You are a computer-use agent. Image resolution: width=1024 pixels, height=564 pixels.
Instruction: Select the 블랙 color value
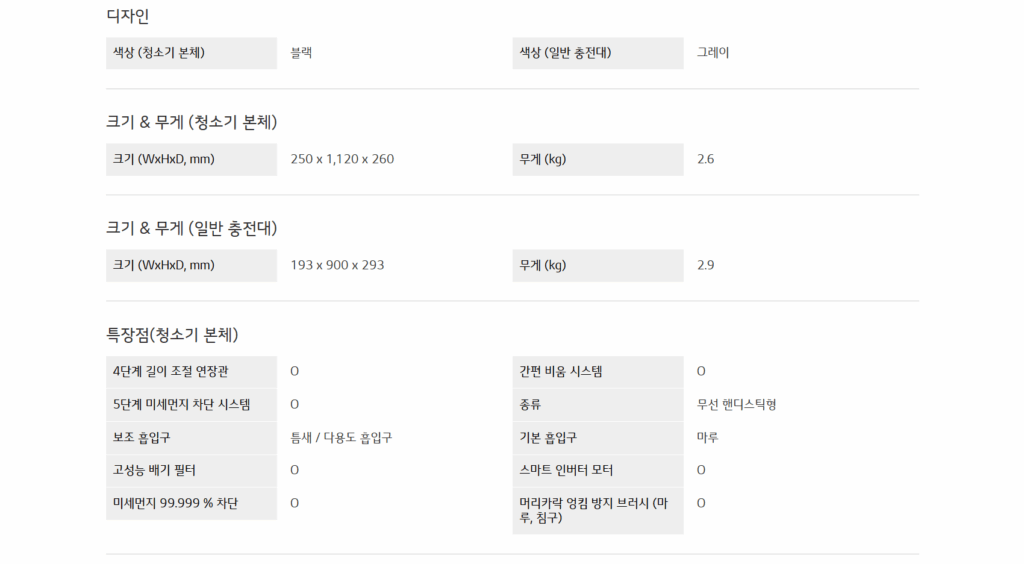[301, 53]
